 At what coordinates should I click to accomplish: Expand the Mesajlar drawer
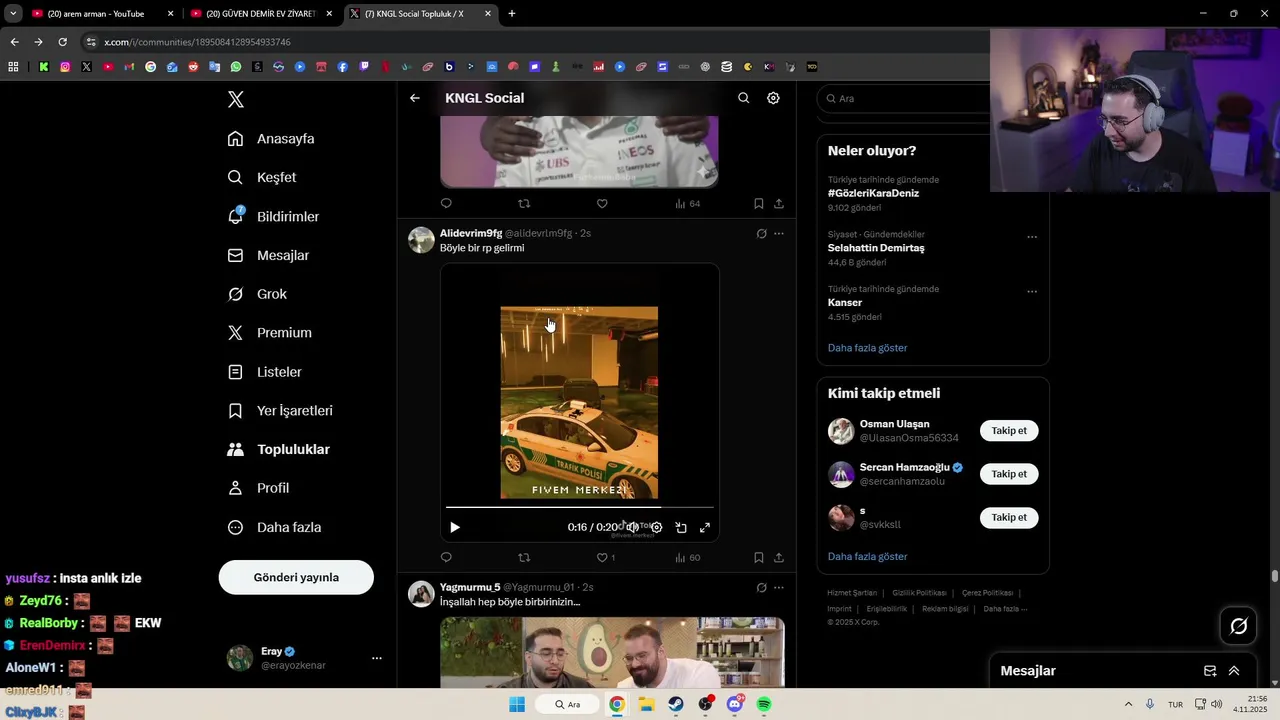pyautogui.click(x=1234, y=671)
